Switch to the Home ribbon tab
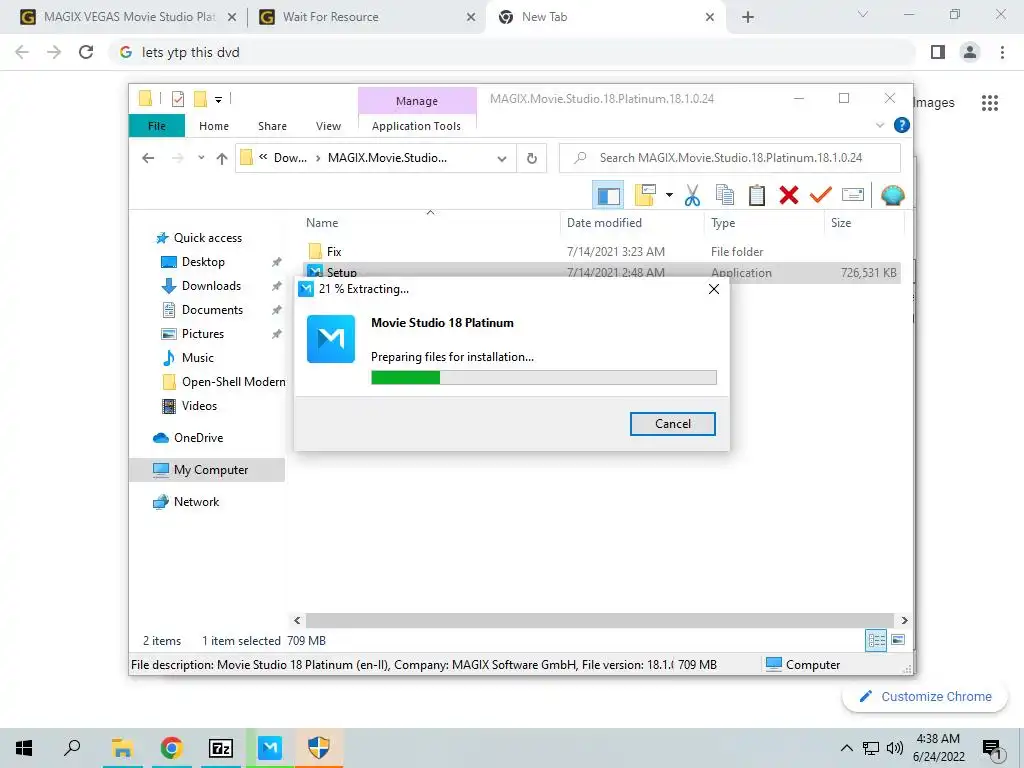 [214, 125]
